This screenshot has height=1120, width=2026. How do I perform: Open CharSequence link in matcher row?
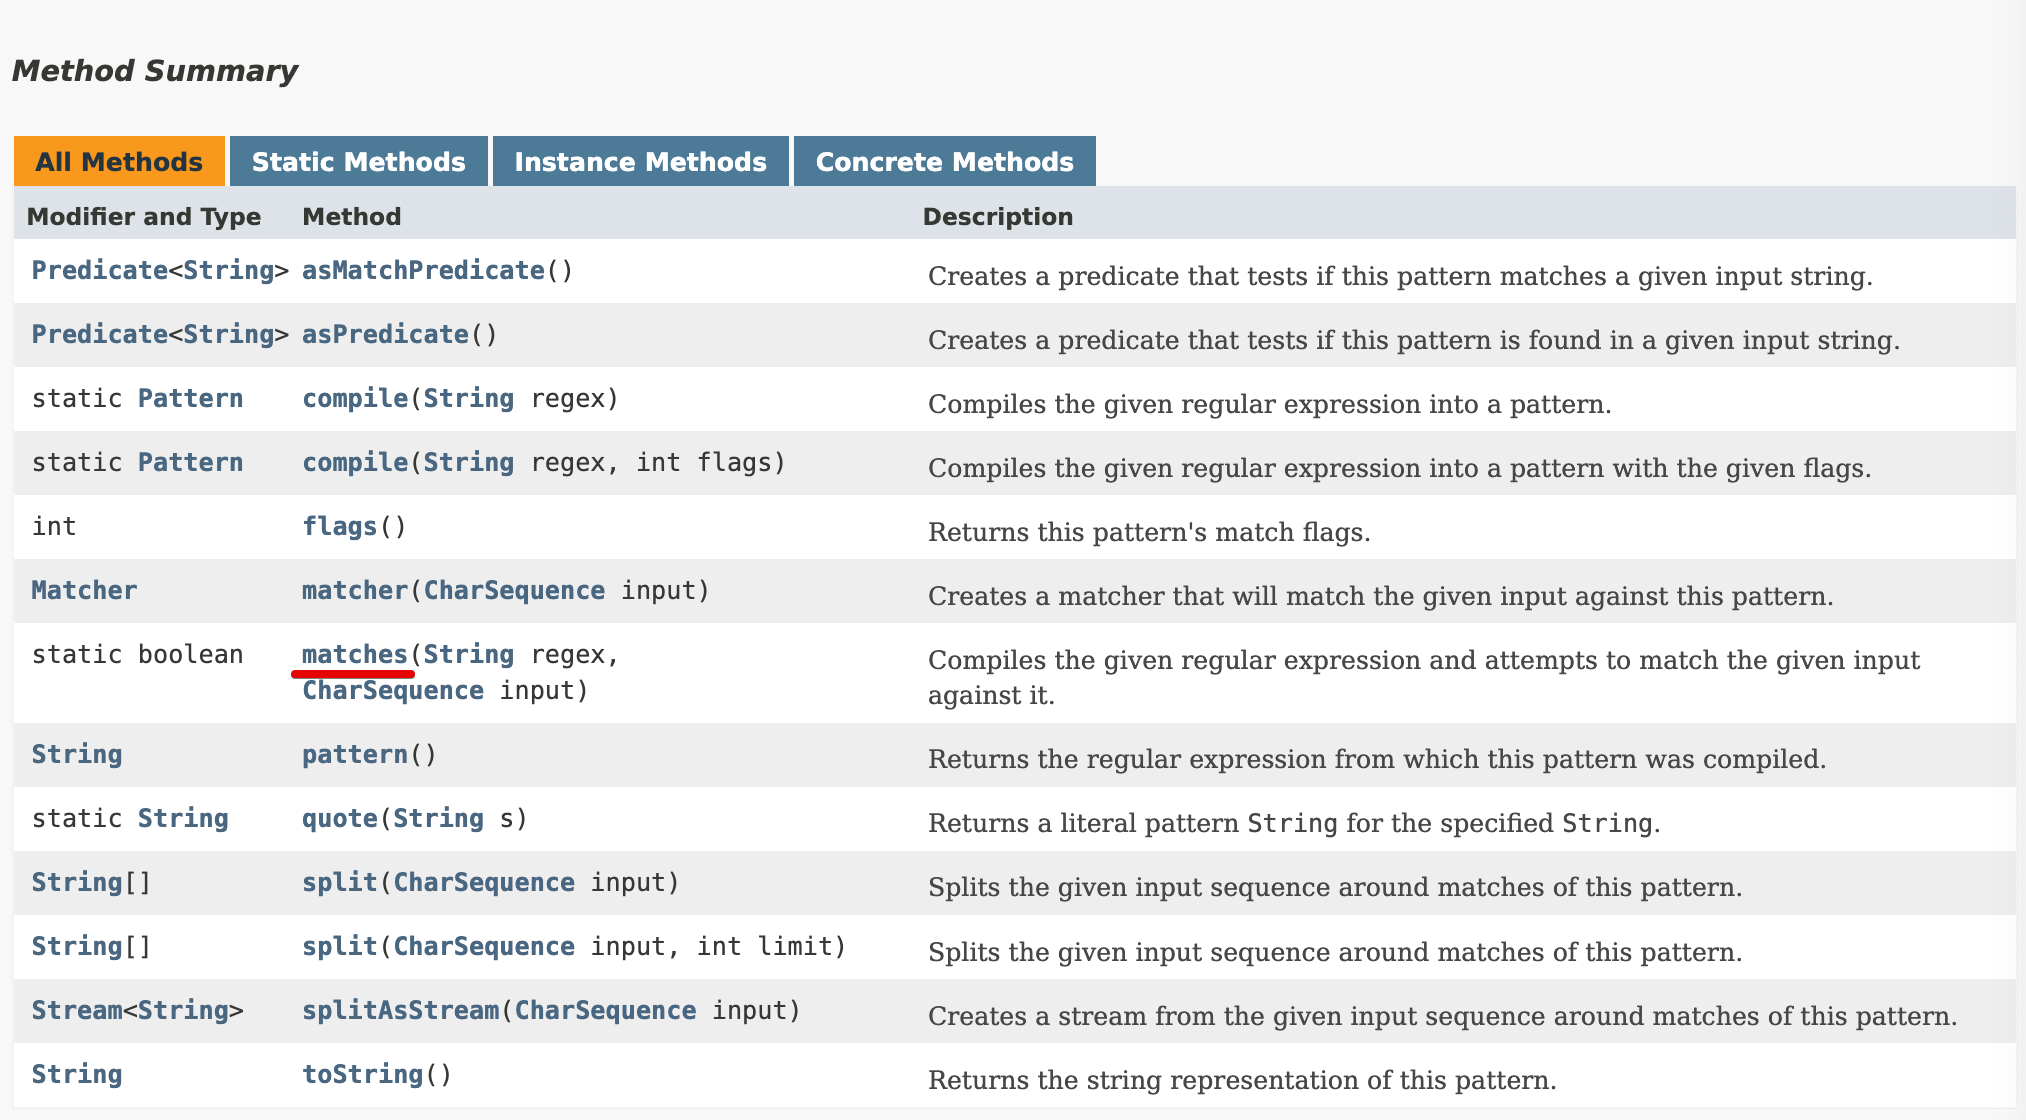(x=514, y=591)
